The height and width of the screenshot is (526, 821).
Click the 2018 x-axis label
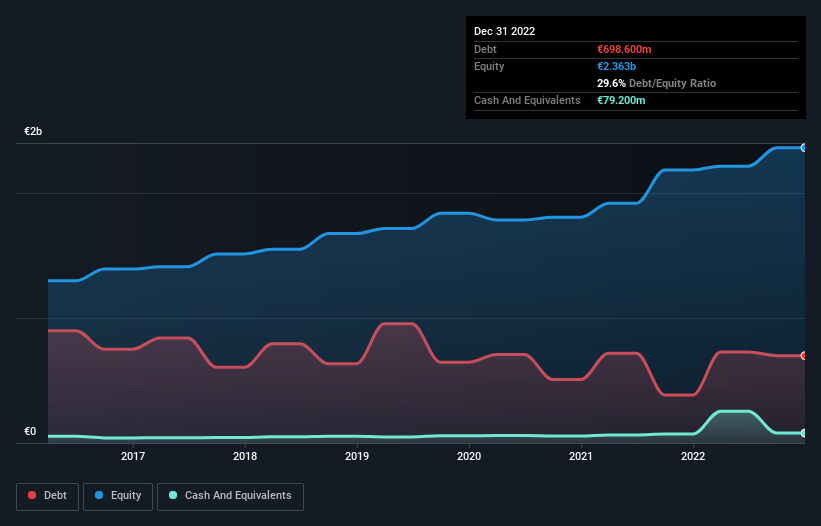tap(245, 456)
